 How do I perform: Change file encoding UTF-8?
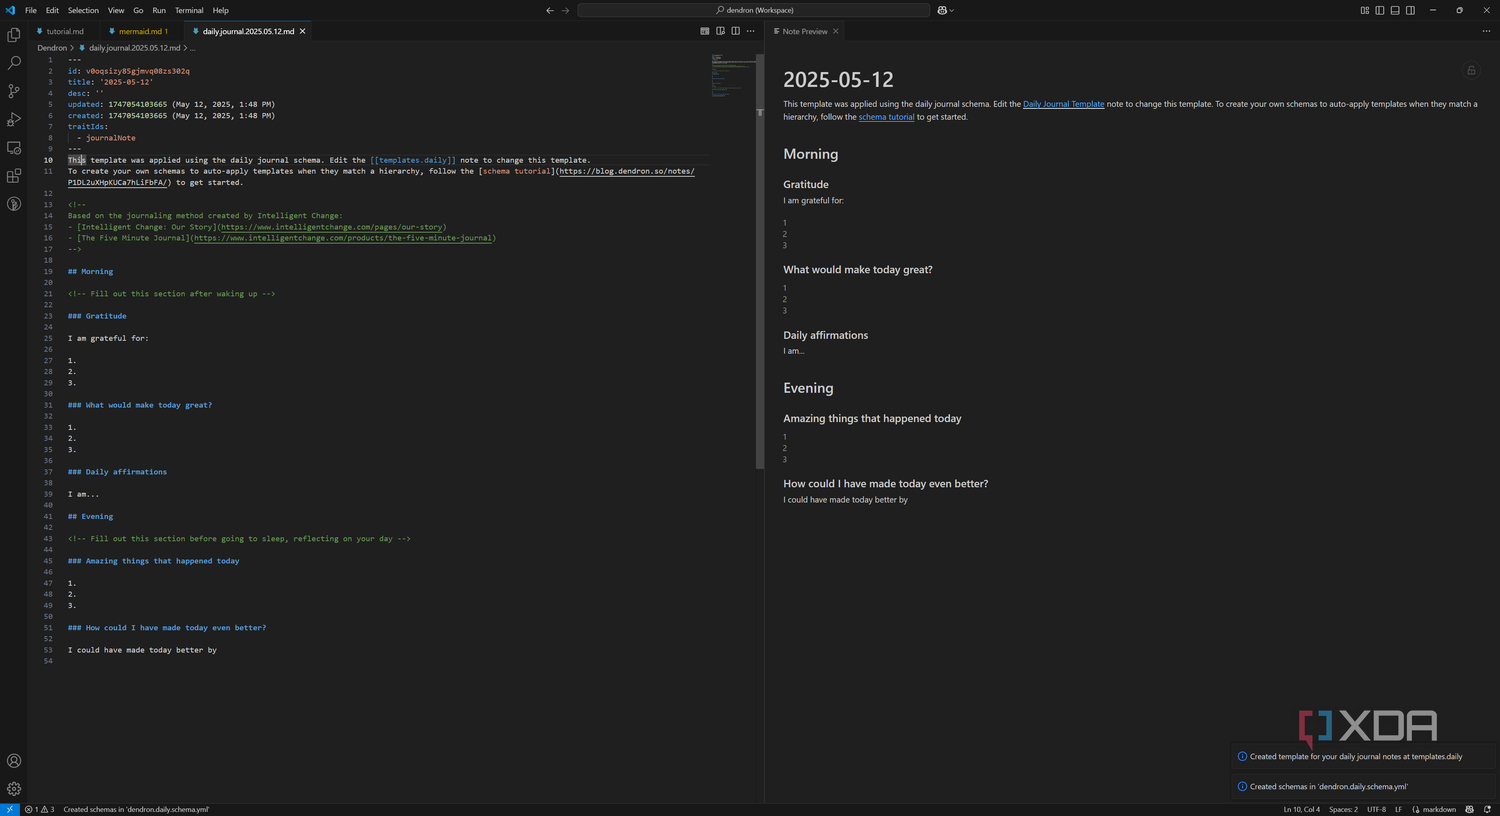tap(1376, 809)
